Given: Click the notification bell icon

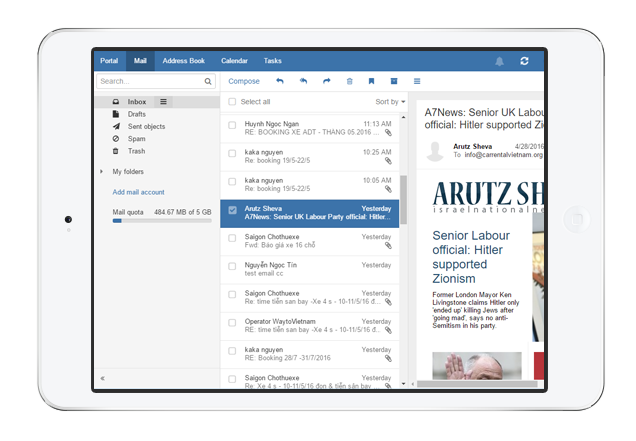Looking at the screenshot, I should pos(499,61).
